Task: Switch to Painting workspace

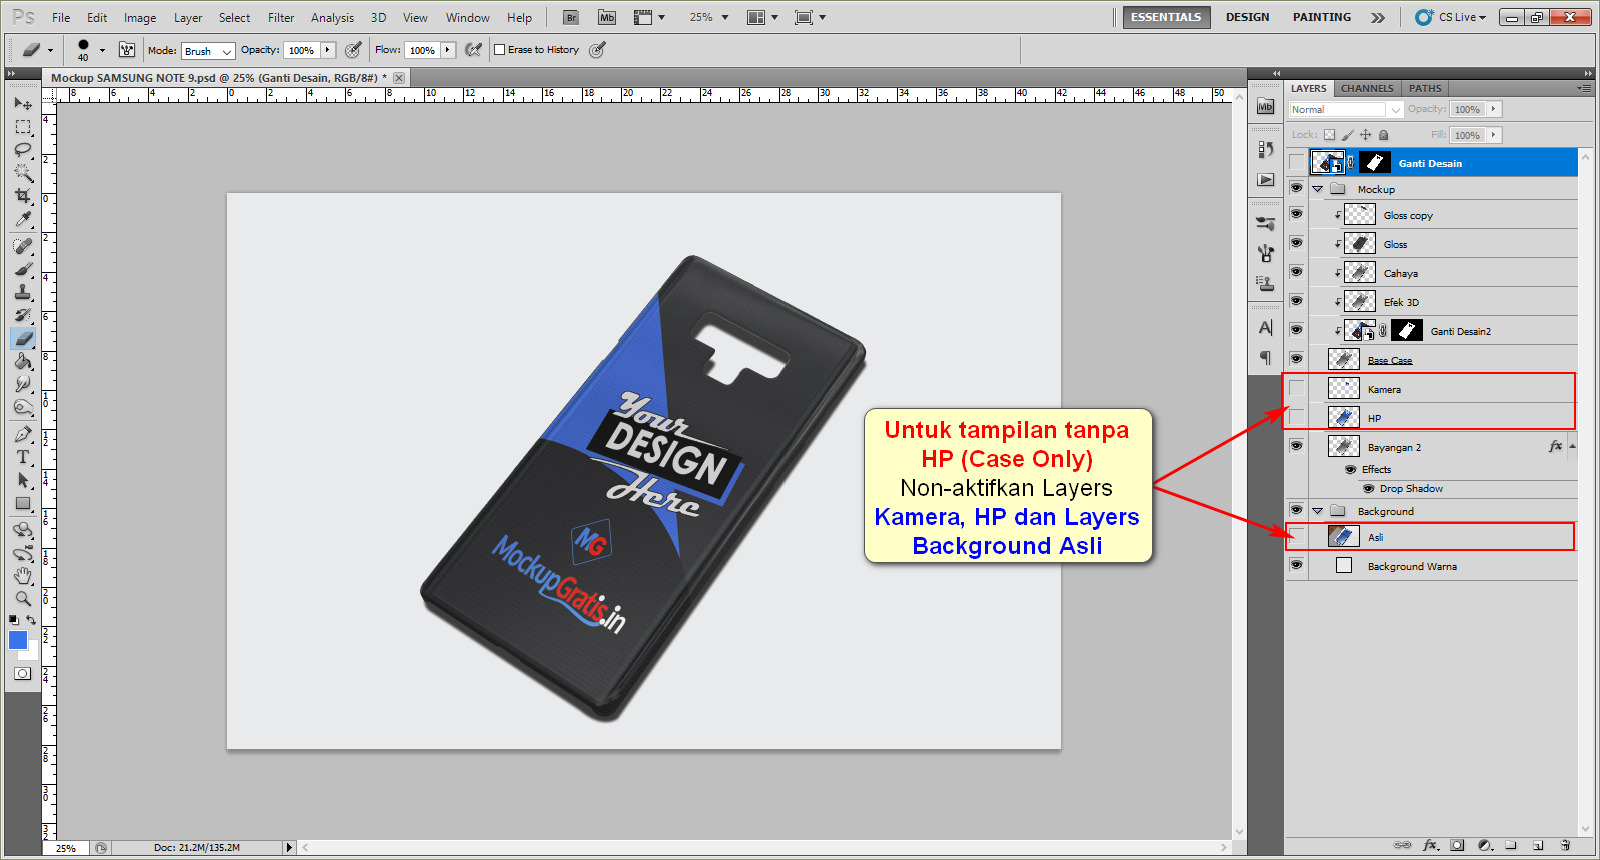Action: pyautogui.click(x=1321, y=17)
